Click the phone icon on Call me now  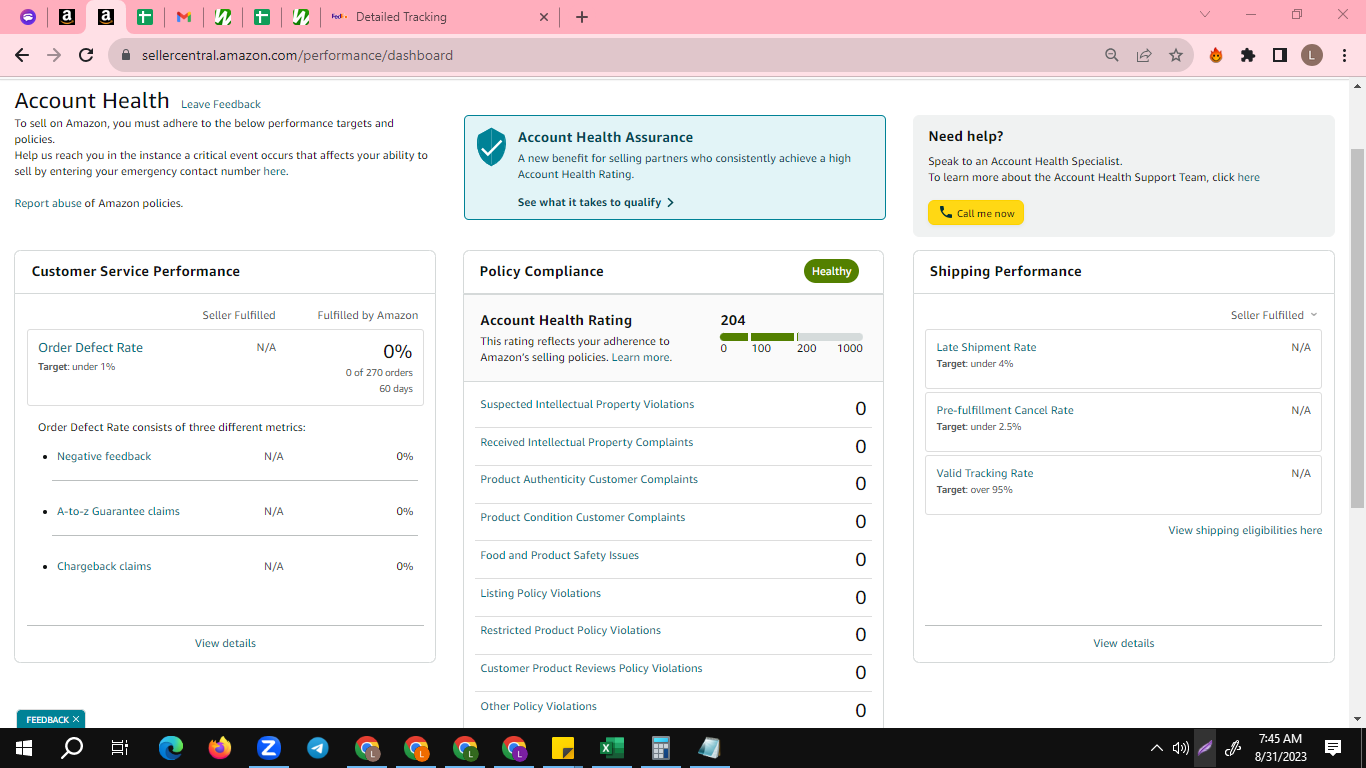(945, 212)
